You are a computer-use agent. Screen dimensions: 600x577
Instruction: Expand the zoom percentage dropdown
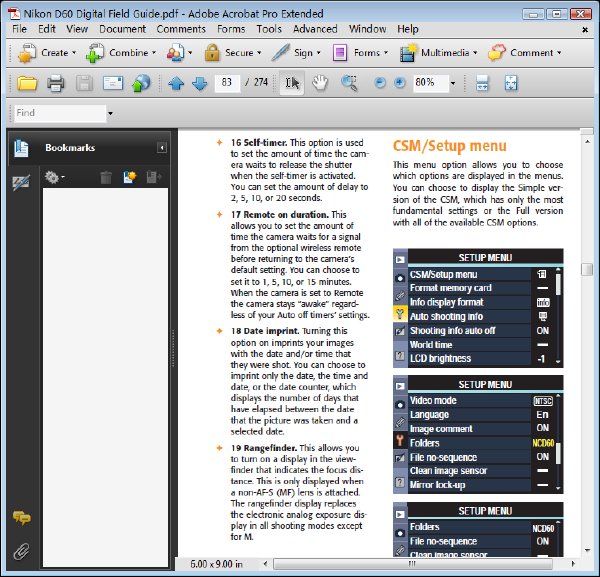click(453, 83)
